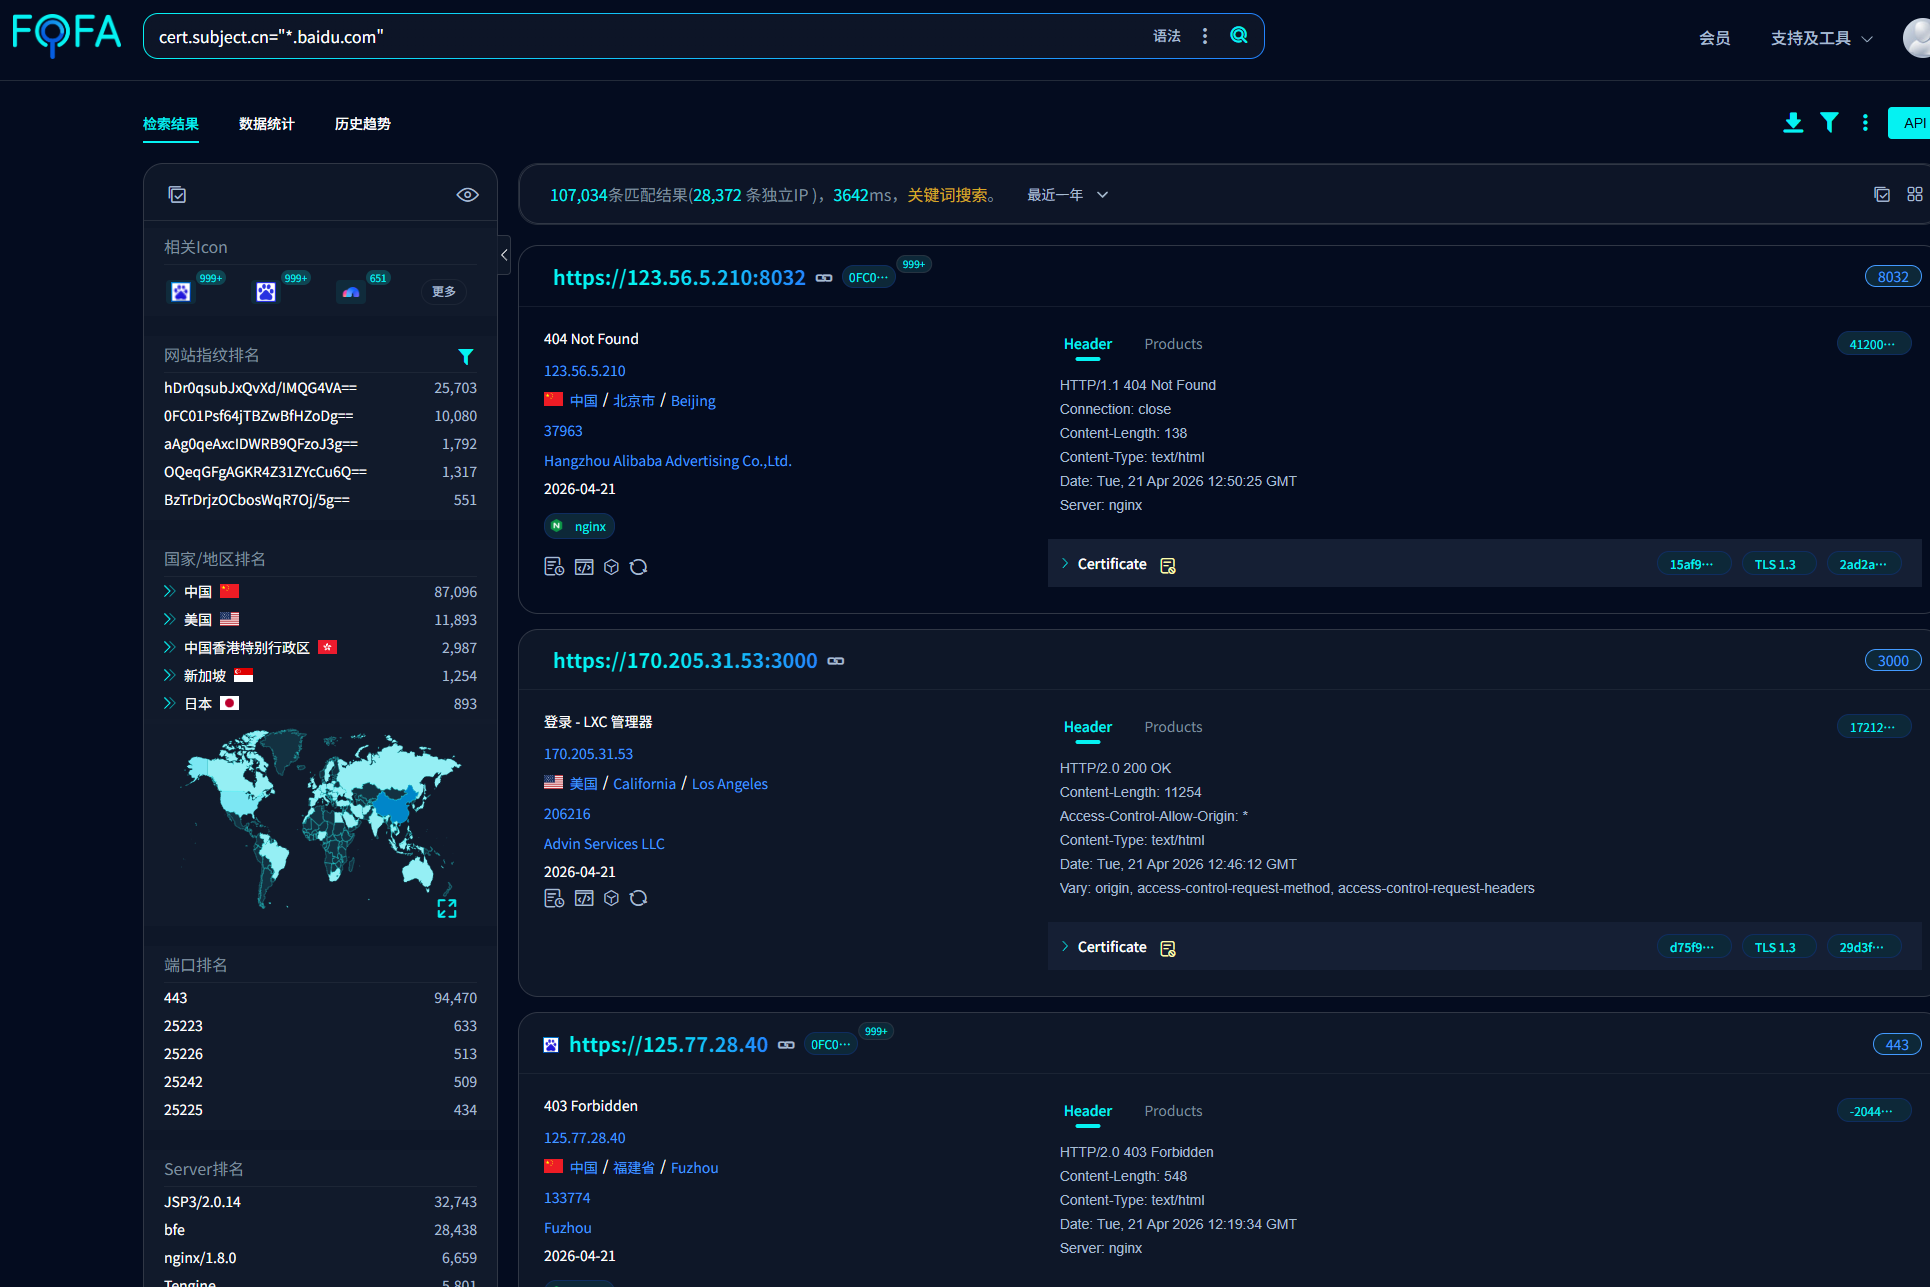1930x1287 pixels.
Task: Click the download results icon
Action: tap(1793, 123)
